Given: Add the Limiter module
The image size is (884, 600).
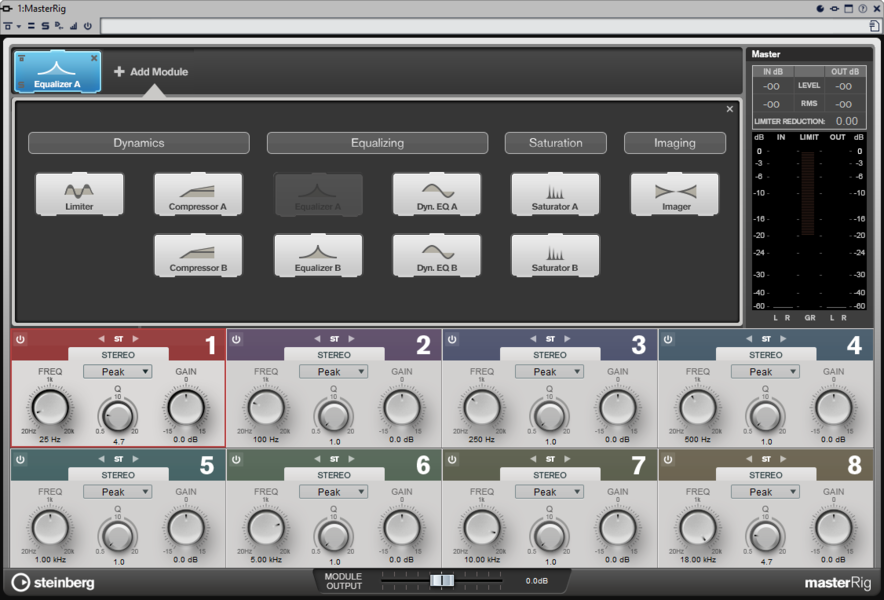Looking at the screenshot, I should point(79,195).
